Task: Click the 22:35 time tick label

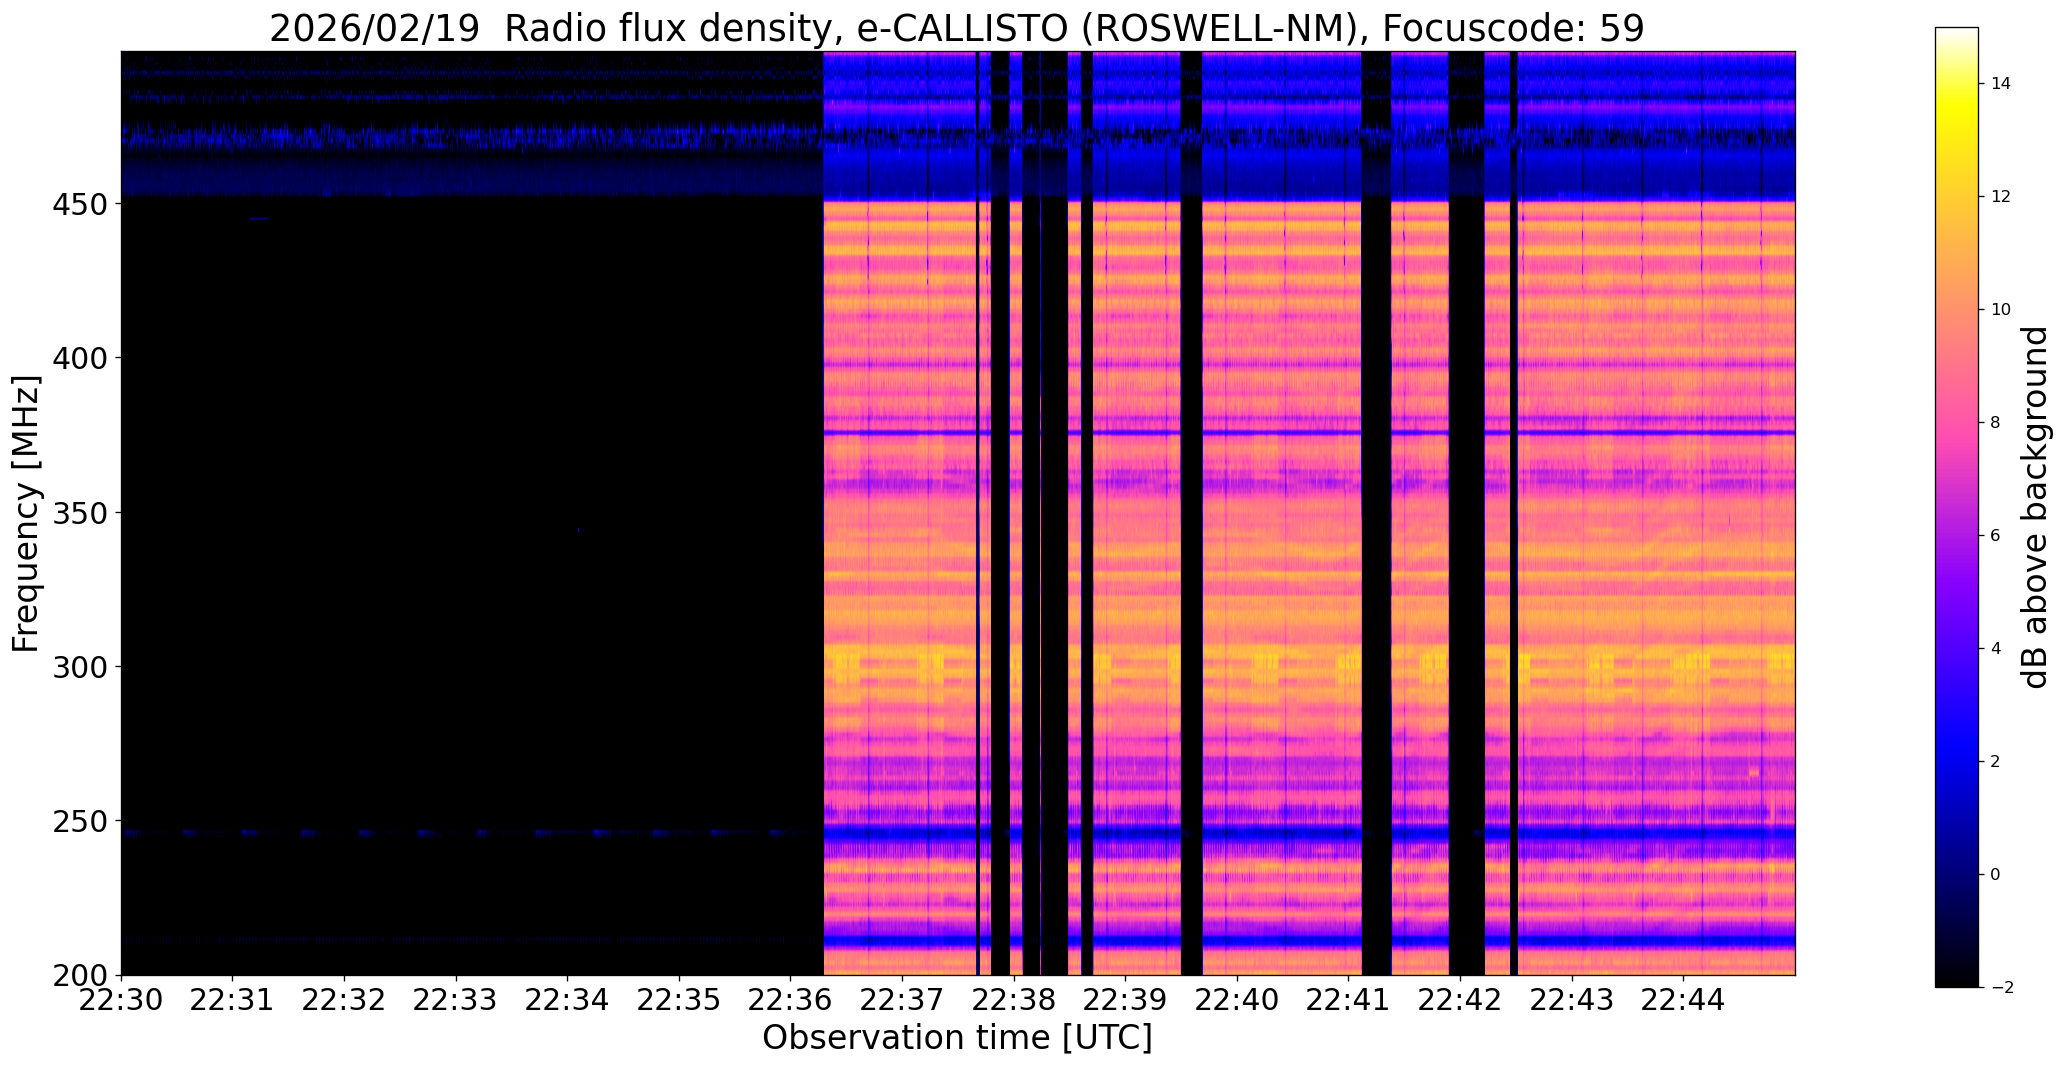Action: (680, 999)
